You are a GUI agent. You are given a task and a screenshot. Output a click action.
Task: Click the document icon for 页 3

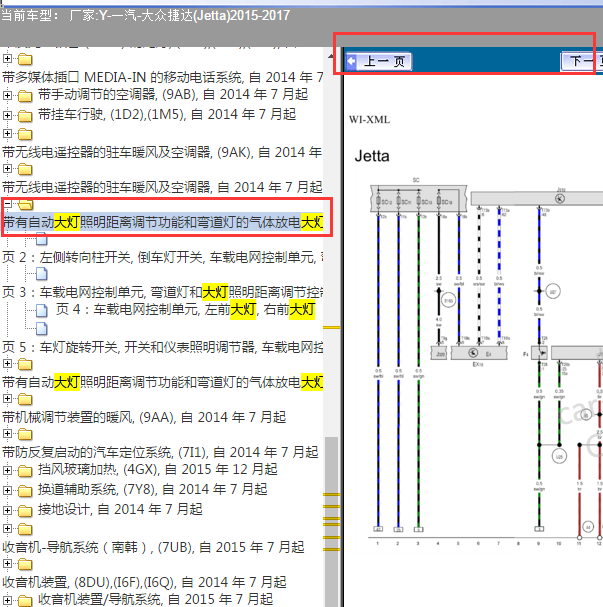click(x=42, y=274)
